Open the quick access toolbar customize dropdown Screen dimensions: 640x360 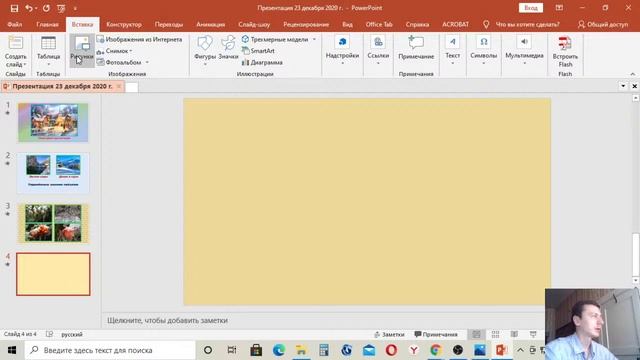[x=75, y=8]
